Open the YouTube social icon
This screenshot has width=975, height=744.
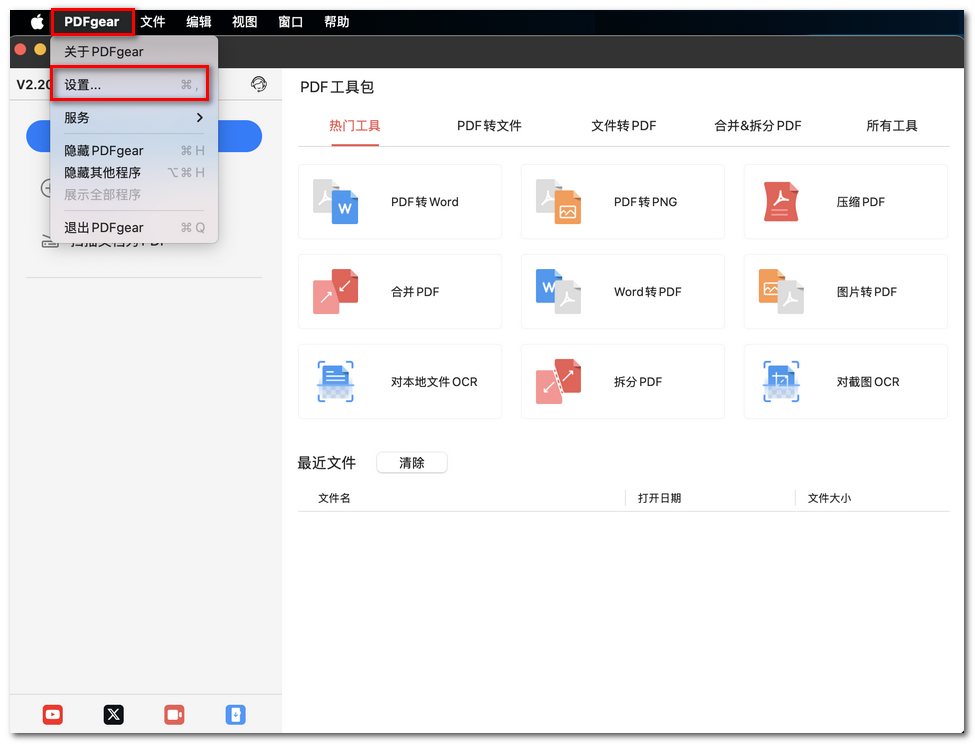pyautogui.click(x=52, y=715)
